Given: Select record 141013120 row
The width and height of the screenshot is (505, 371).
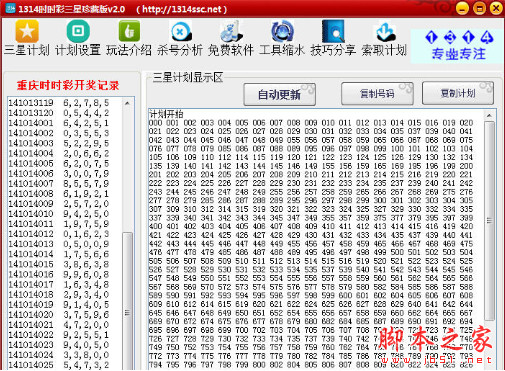Looking at the screenshot, I should (59, 113).
